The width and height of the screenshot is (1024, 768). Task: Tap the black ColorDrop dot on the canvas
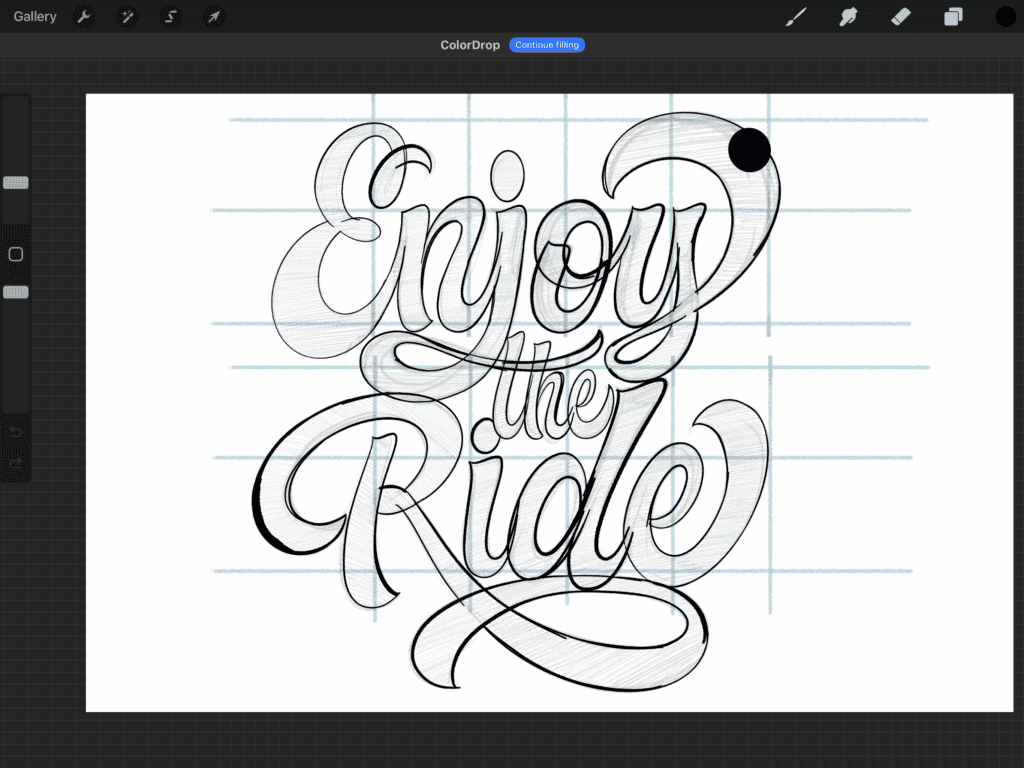coord(748,148)
